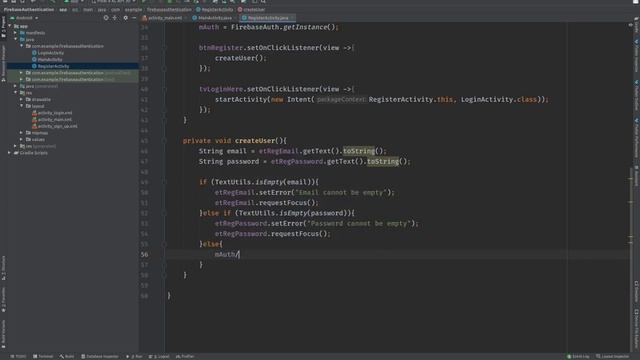Screen dimensions: 640x360
Task: Collapse the app module node
Action: tap(10, 26)
